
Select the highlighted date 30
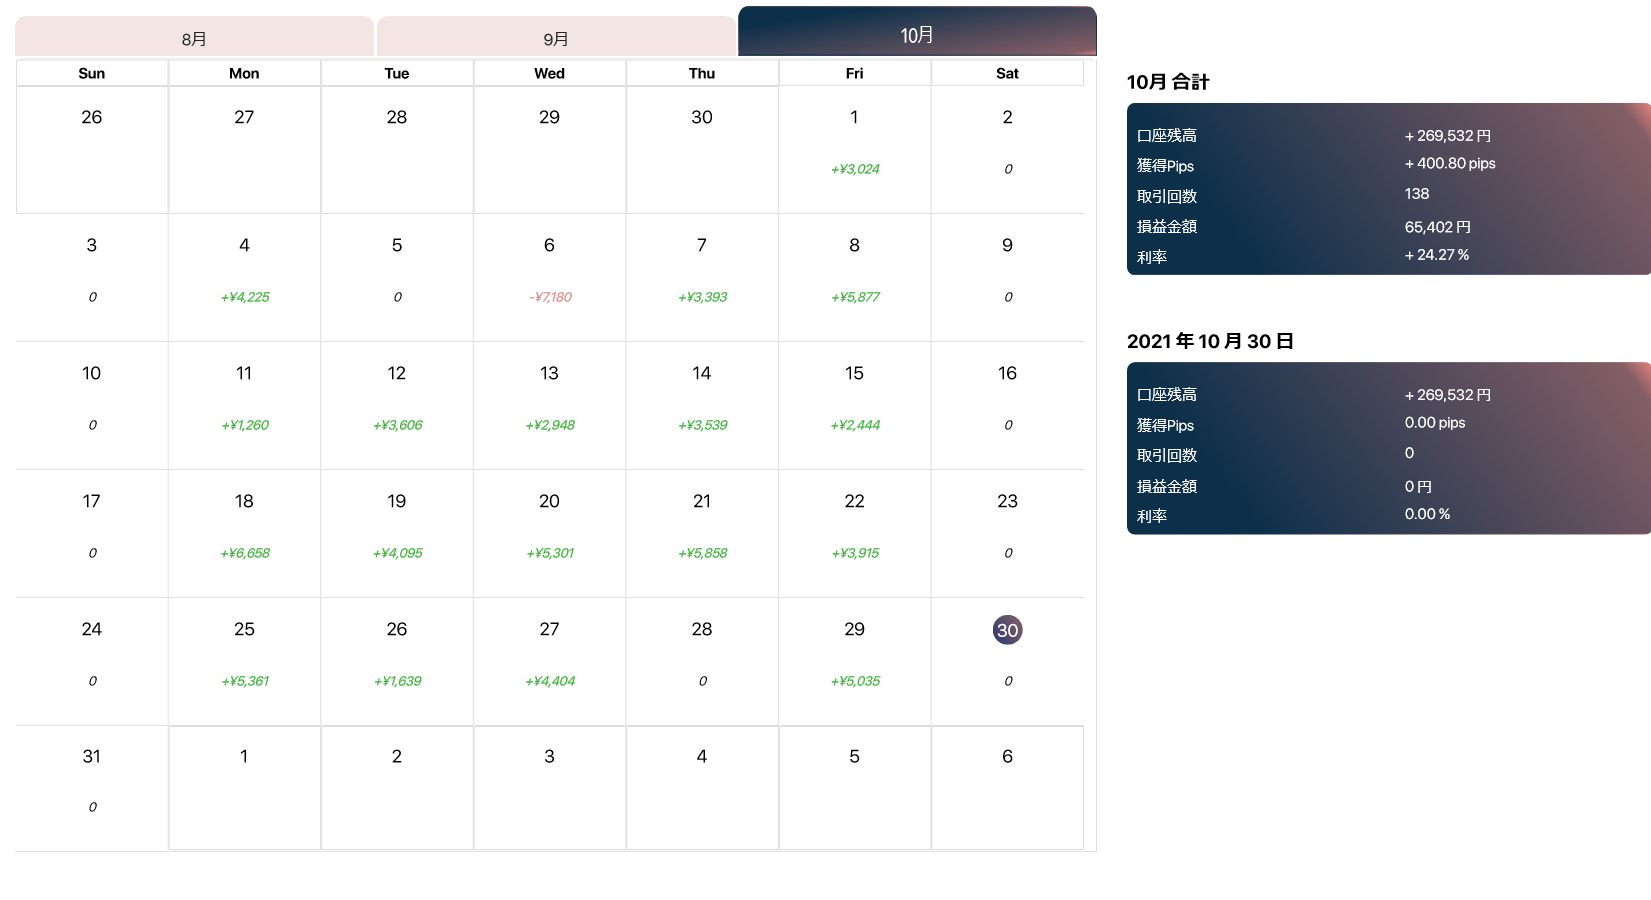click(x=1007, y=630)
